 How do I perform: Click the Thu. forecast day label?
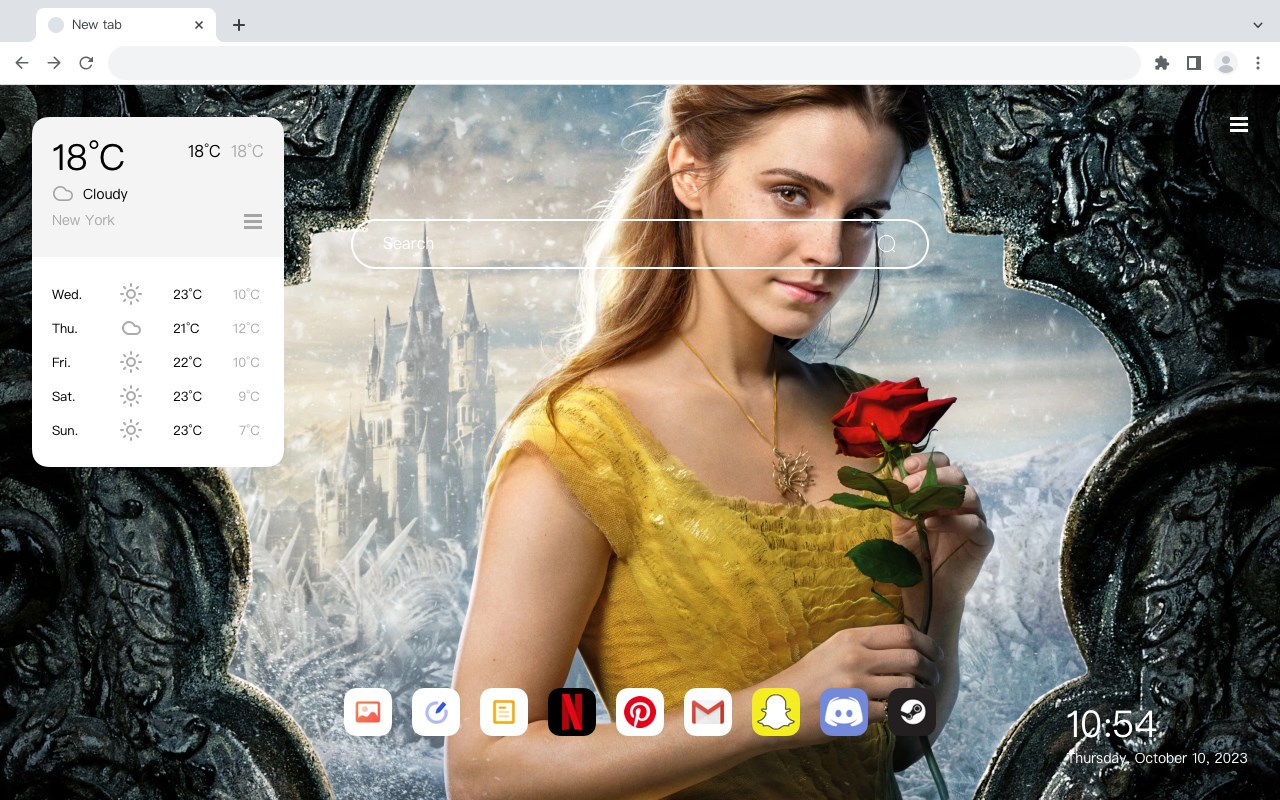pos(65,328)
